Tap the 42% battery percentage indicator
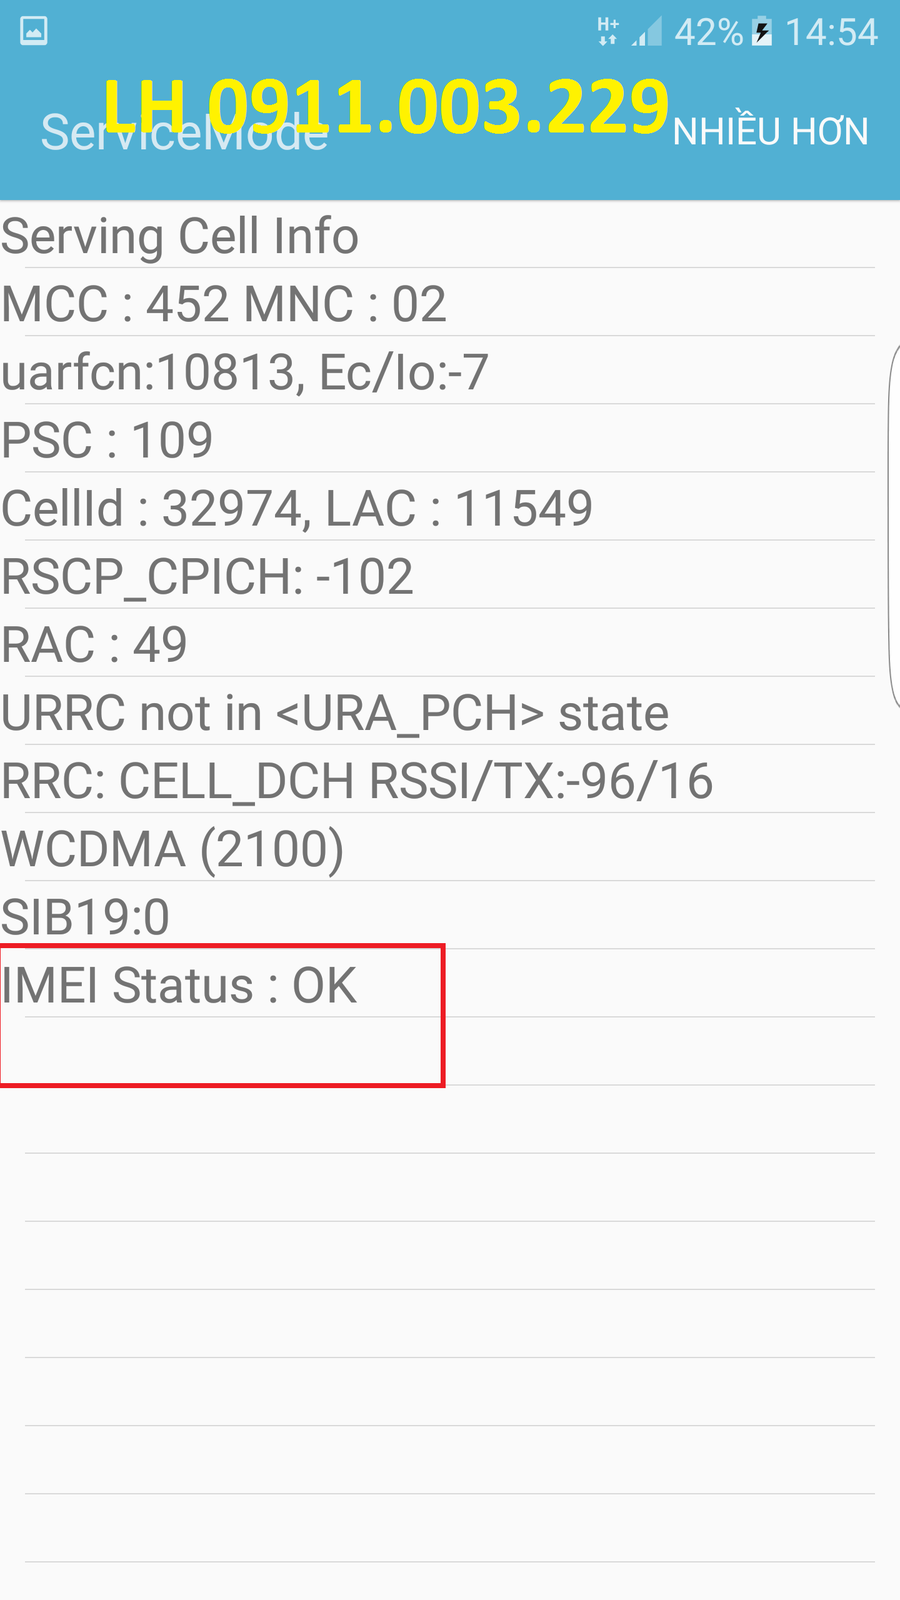 point(708,33)
